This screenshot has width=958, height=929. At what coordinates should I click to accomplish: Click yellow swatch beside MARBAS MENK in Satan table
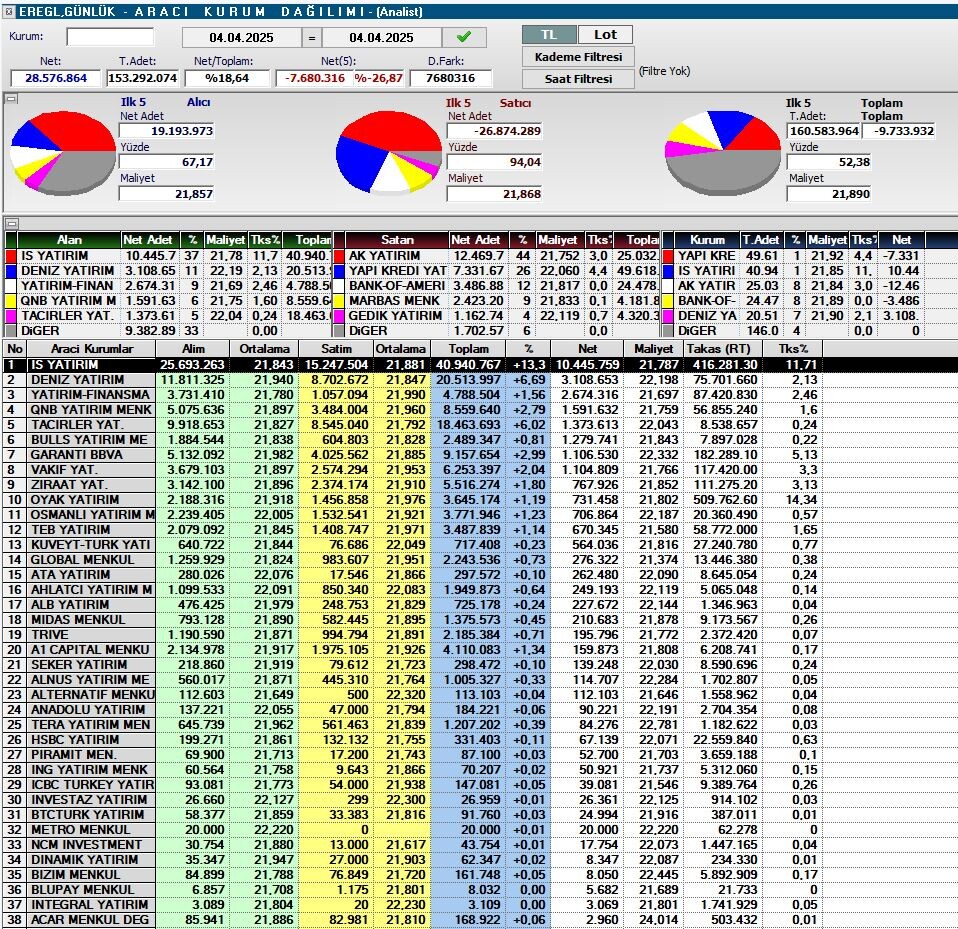coord(339,301)
